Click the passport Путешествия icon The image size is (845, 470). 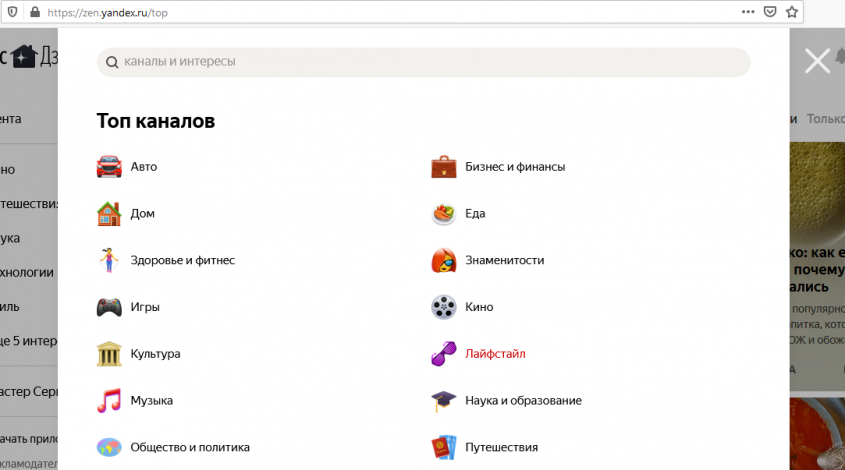tap(444, 447)
